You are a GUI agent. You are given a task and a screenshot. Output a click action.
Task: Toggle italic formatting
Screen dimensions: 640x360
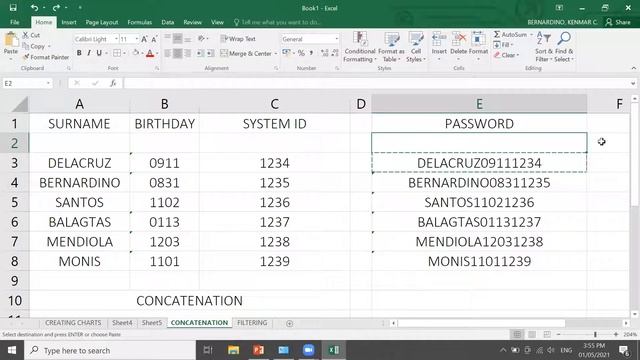[89, 53]
